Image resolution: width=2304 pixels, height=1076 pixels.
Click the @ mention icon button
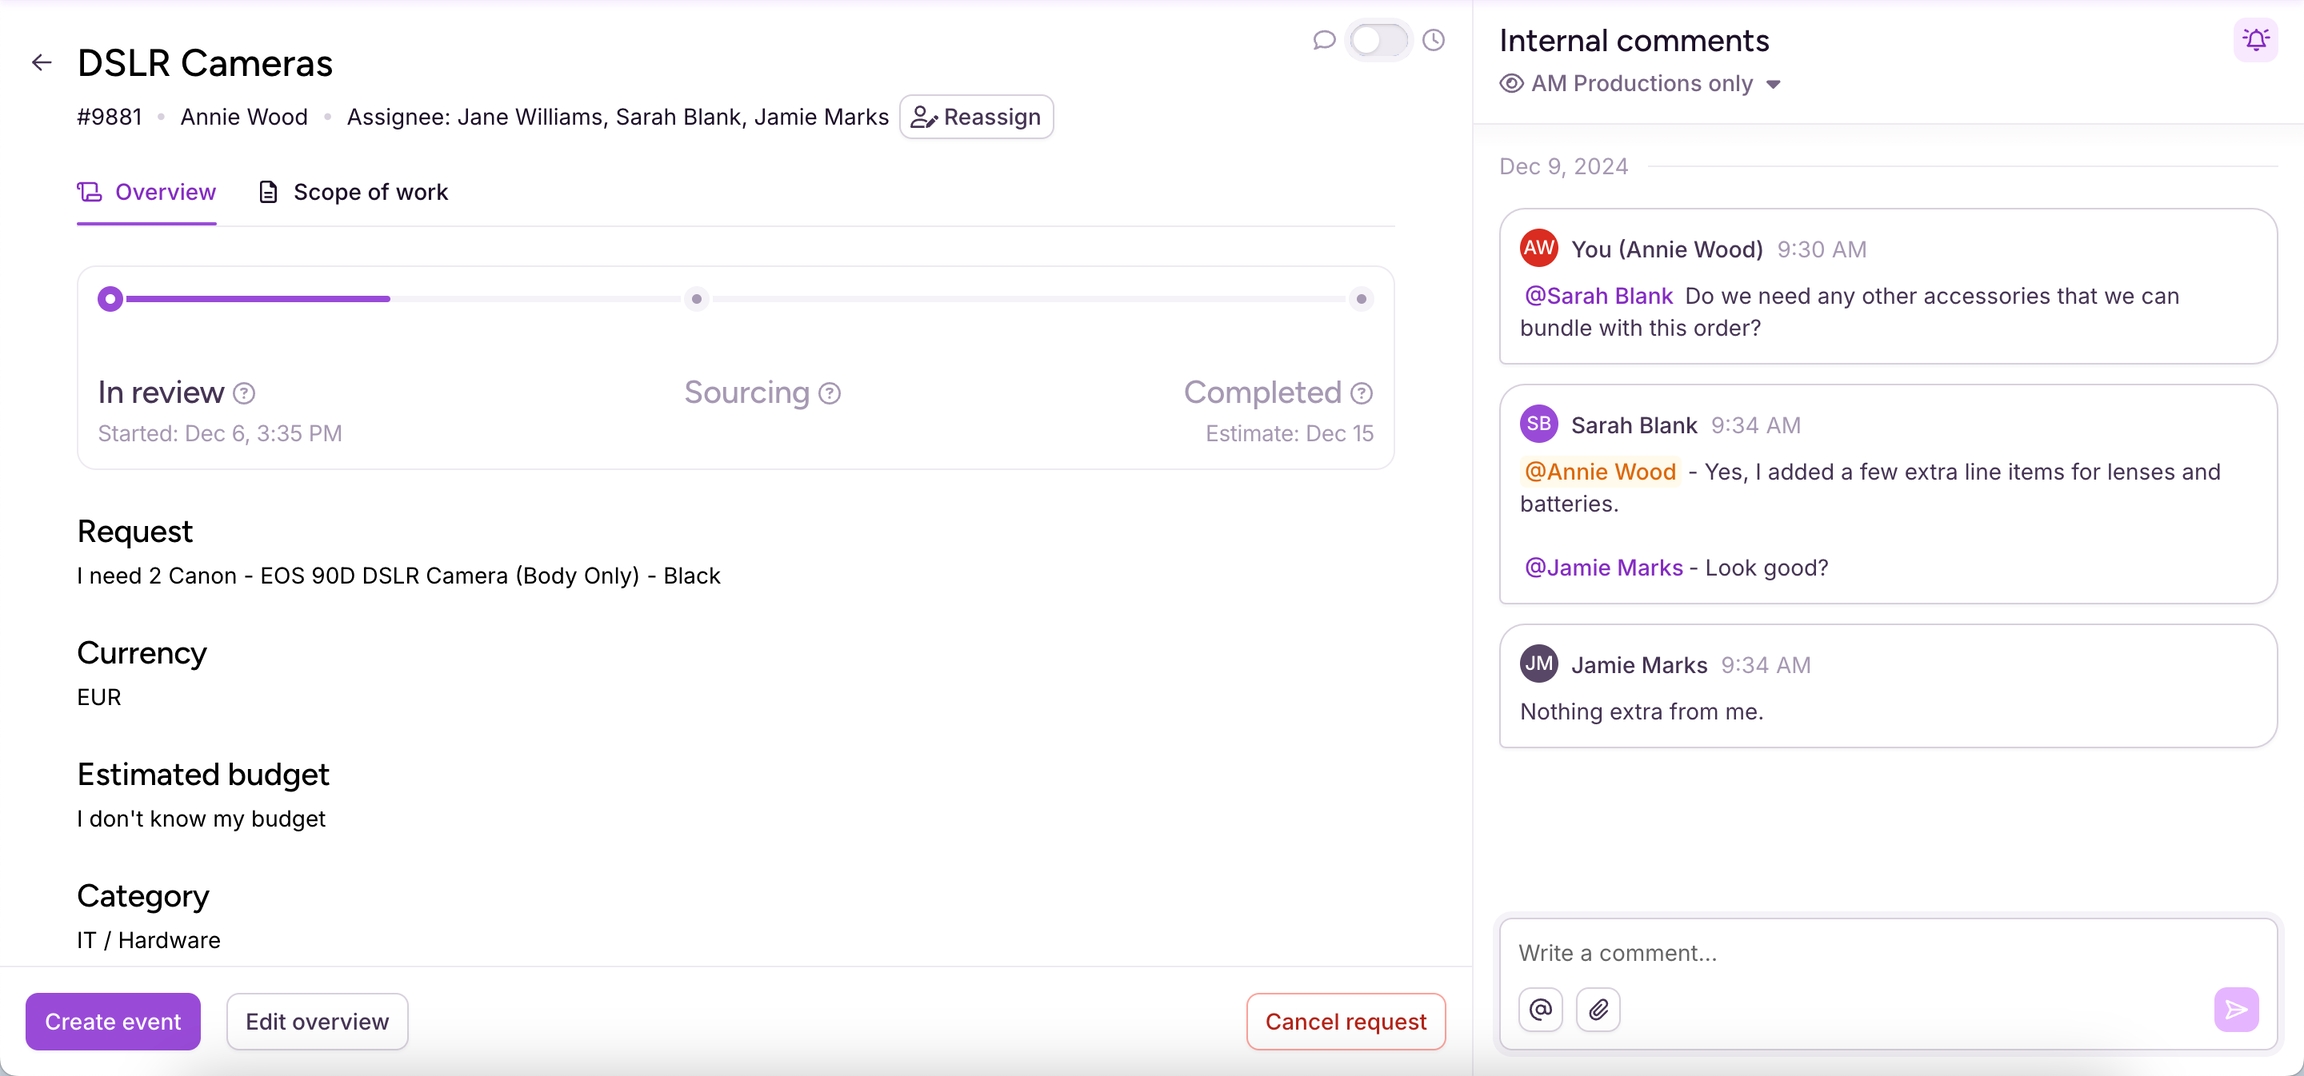[x=1541, y=1010]
